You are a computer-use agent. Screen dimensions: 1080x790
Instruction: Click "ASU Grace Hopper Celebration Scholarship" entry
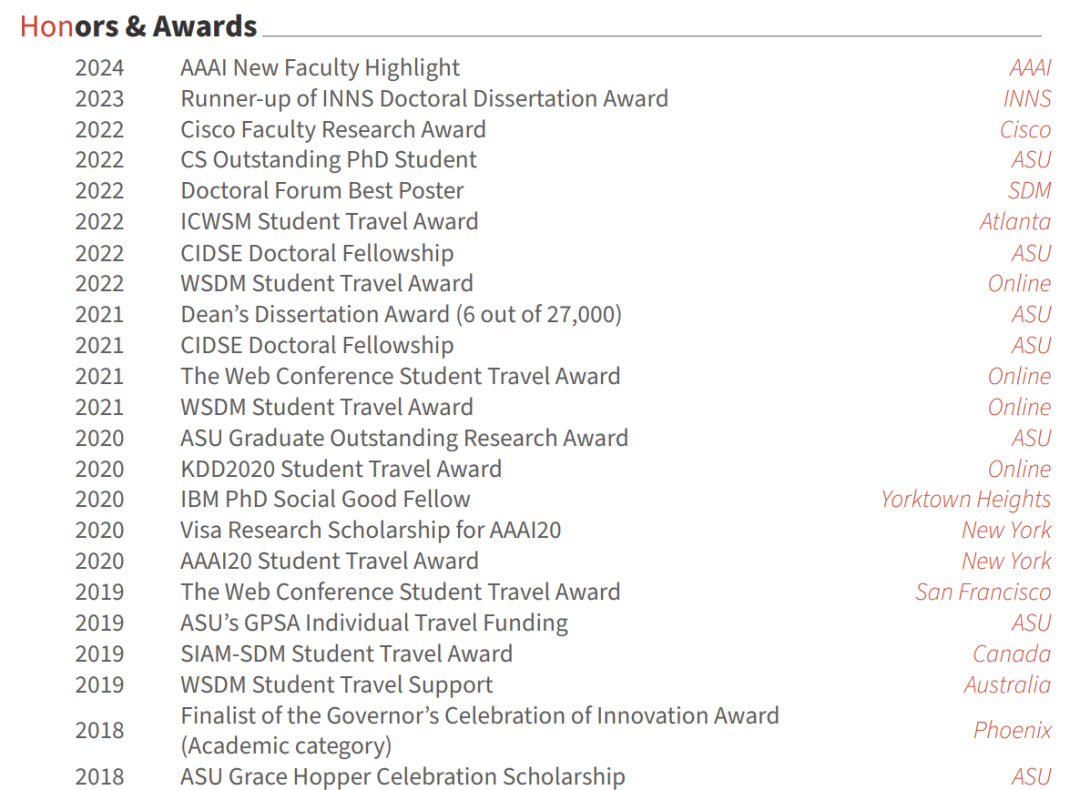click(402, 777)
